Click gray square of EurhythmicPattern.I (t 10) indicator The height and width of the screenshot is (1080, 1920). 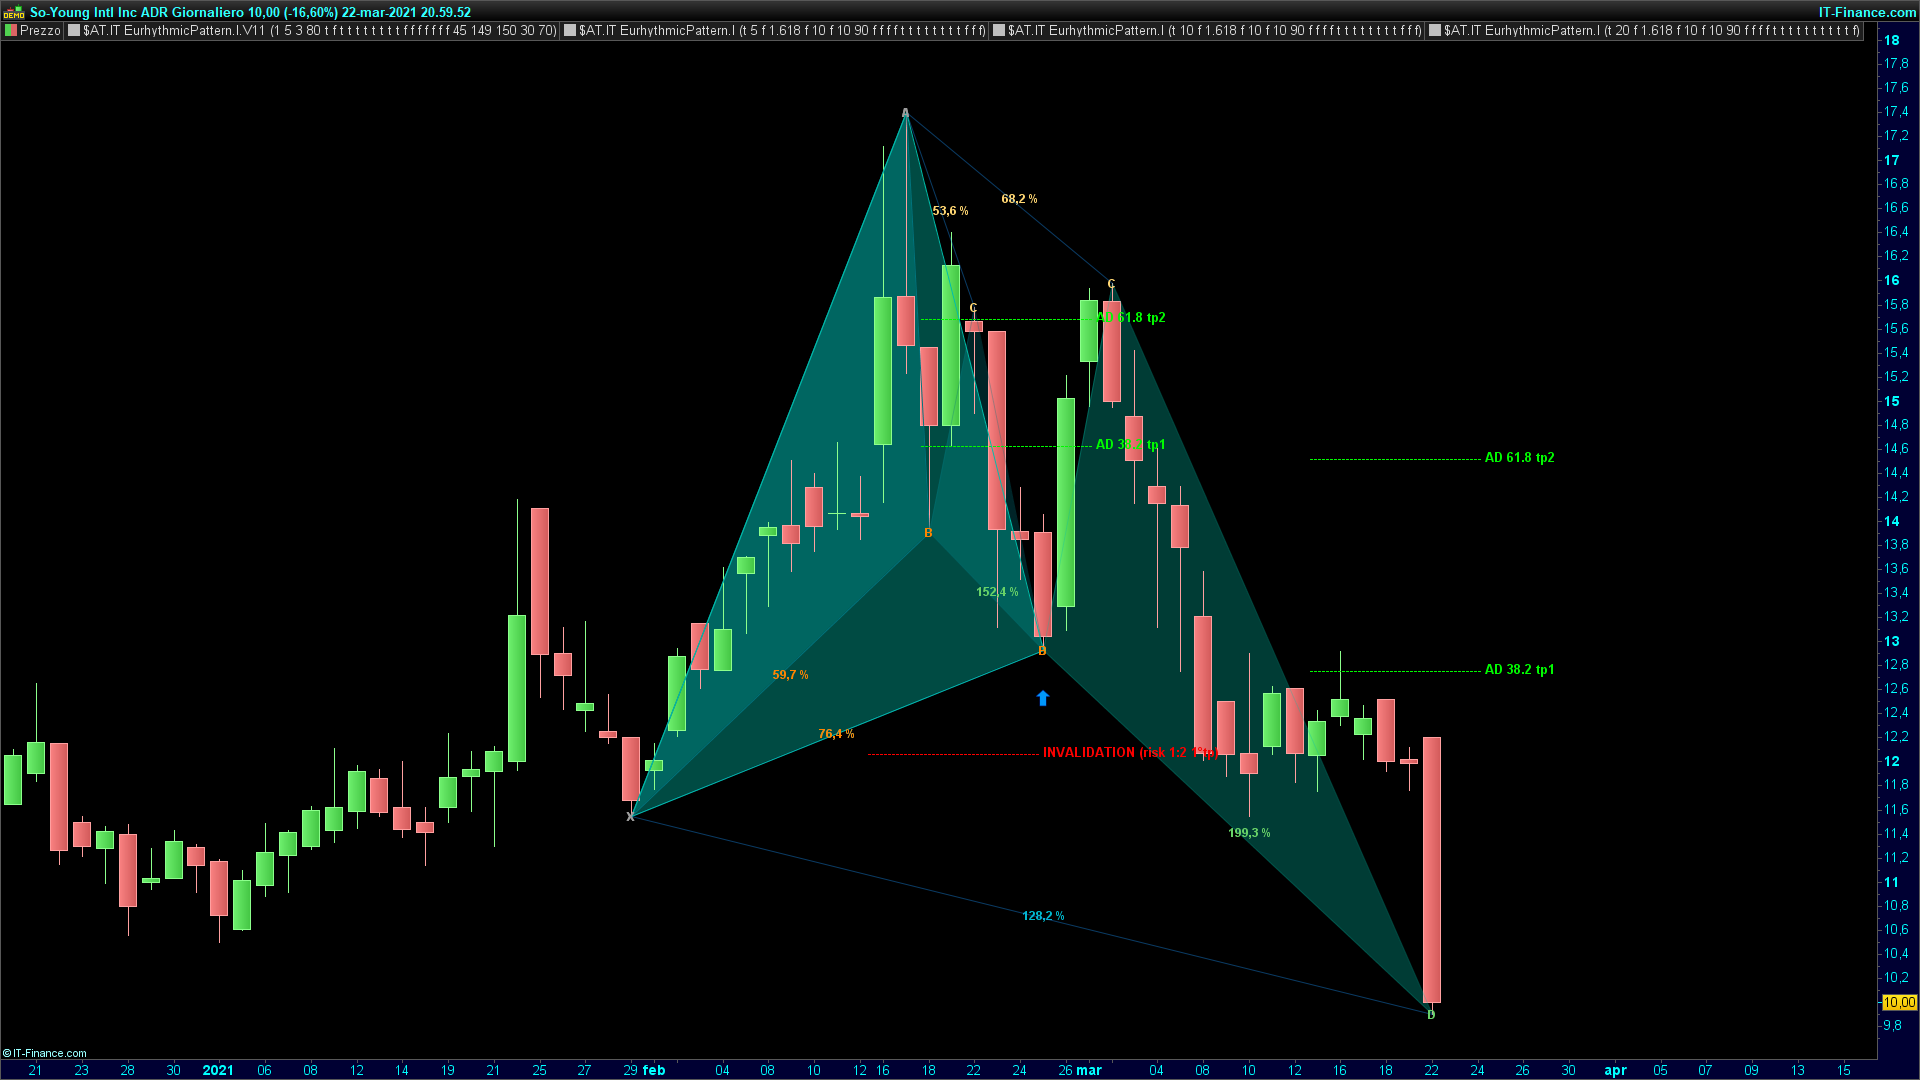[998, 31]
